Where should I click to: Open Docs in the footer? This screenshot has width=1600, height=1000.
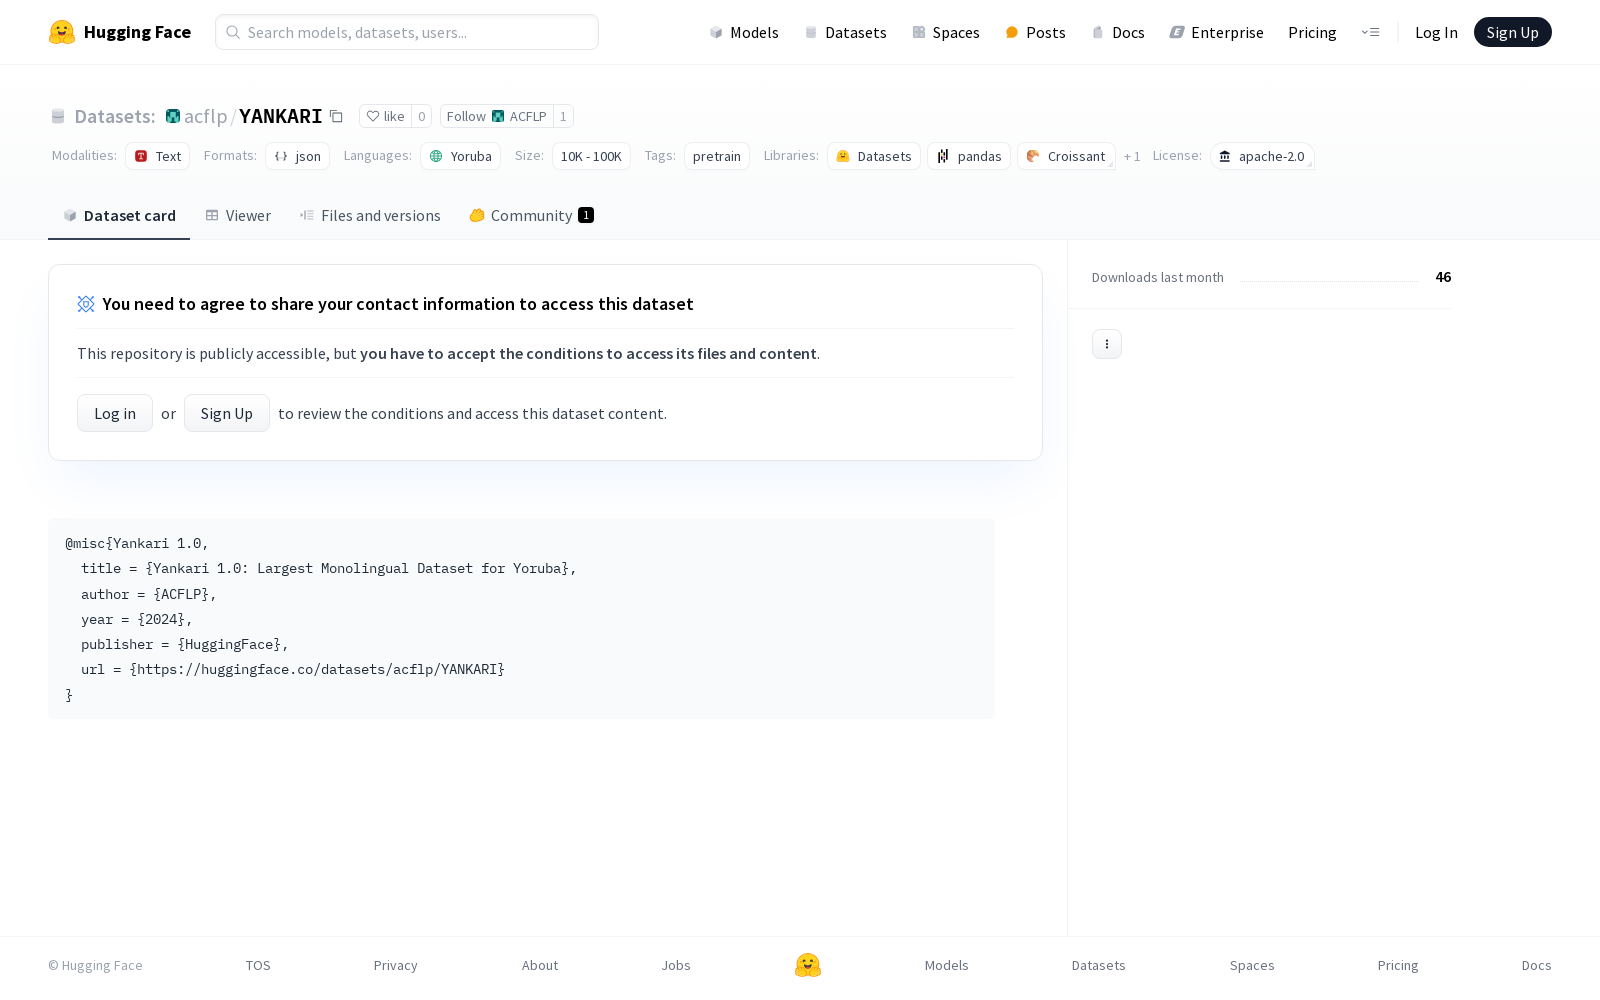point(1536,965)
